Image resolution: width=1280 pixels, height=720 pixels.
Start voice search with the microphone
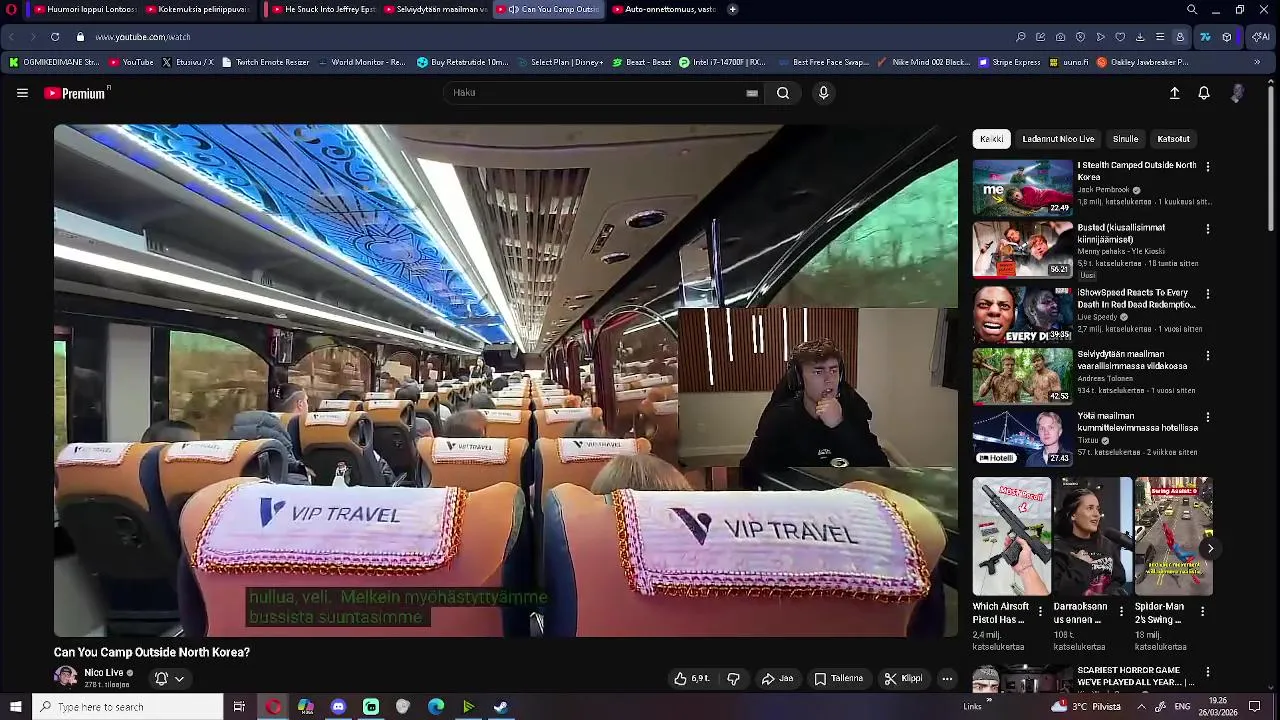pyautogui.click(x=823, y=93)
